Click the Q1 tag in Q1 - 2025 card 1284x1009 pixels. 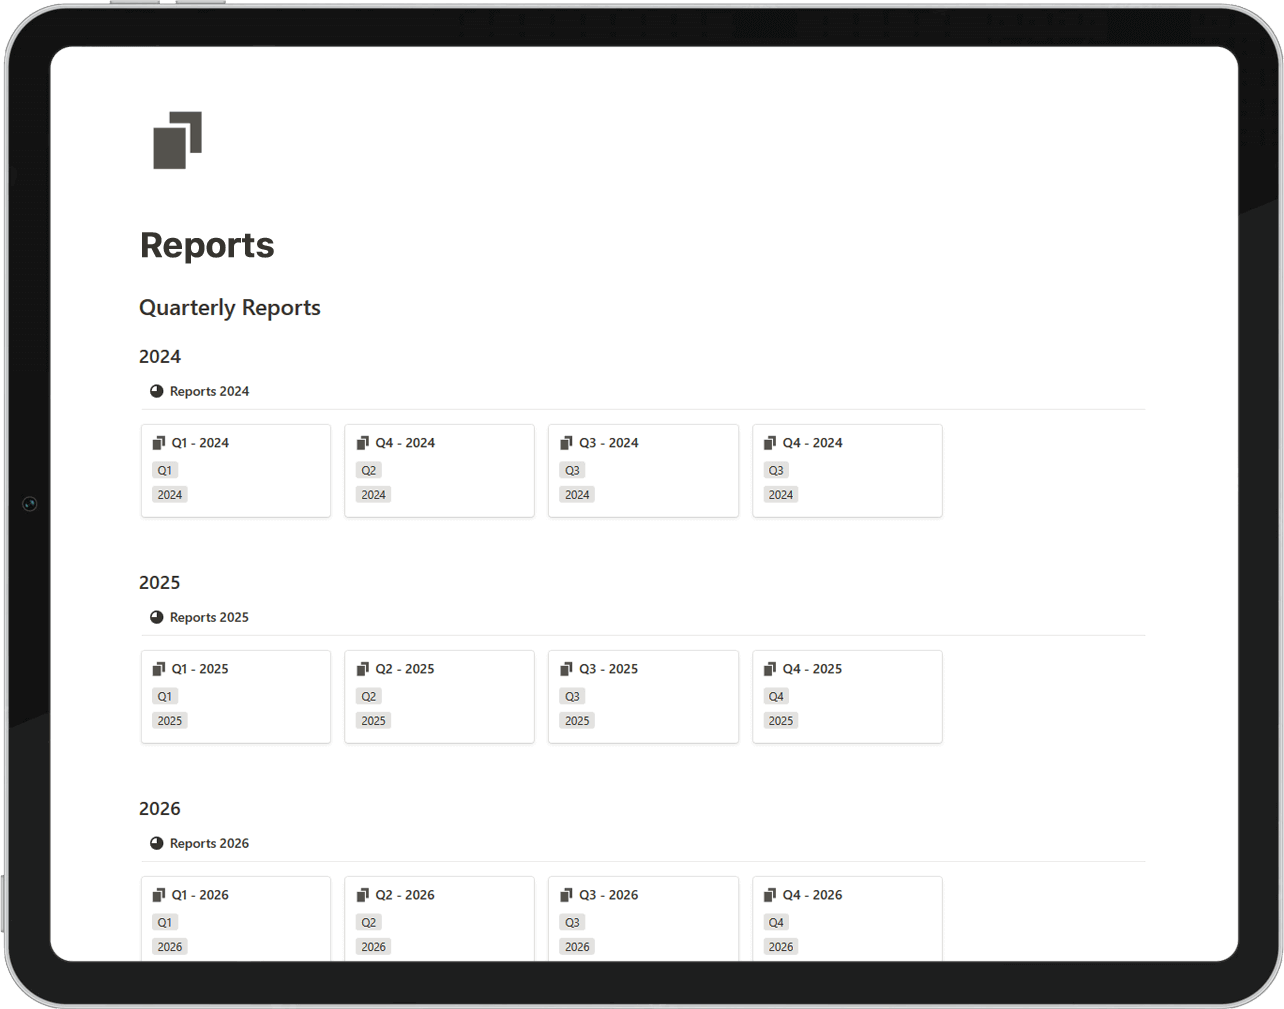(x=165, y=696)
